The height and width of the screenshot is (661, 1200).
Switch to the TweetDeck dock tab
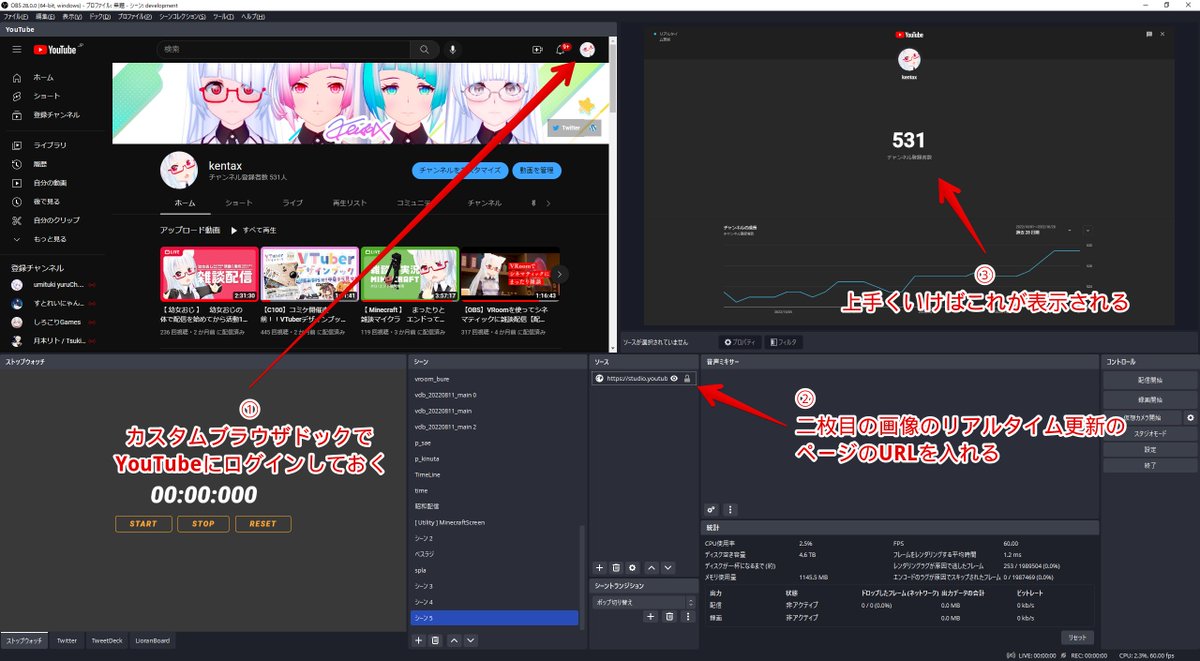click(x=106, y=640)
